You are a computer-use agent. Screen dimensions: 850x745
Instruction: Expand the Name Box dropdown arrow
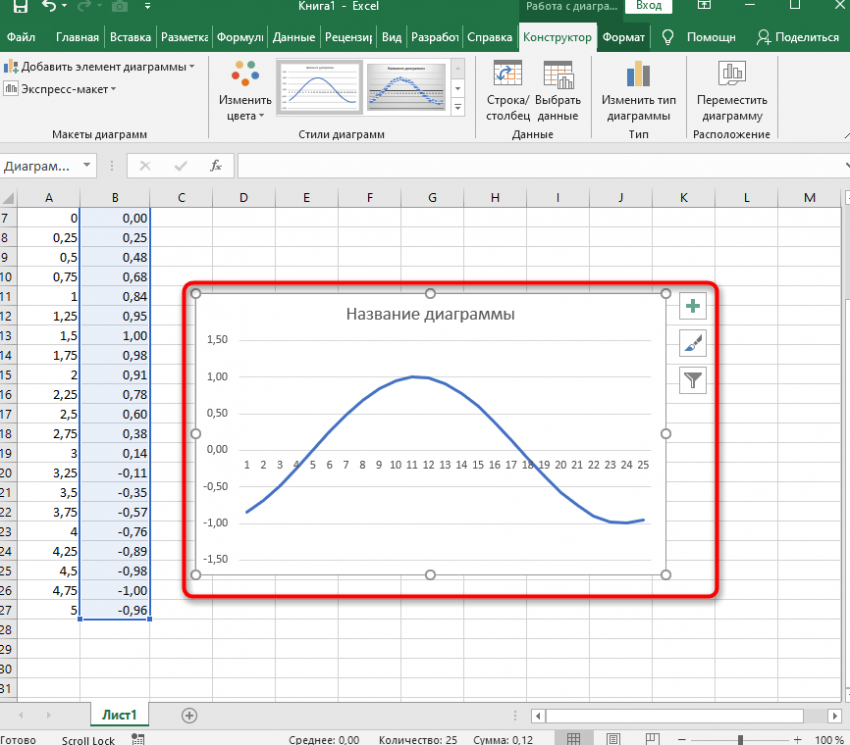point(87,166)
